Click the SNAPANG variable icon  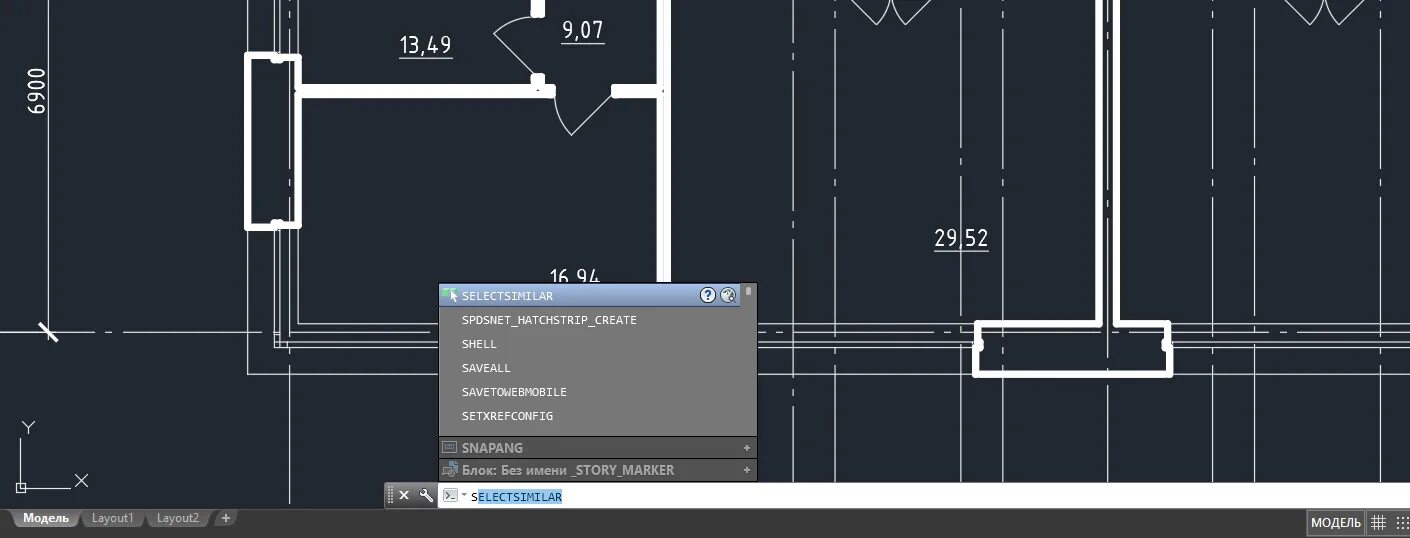pyautogui.click(x=450, y=448)
